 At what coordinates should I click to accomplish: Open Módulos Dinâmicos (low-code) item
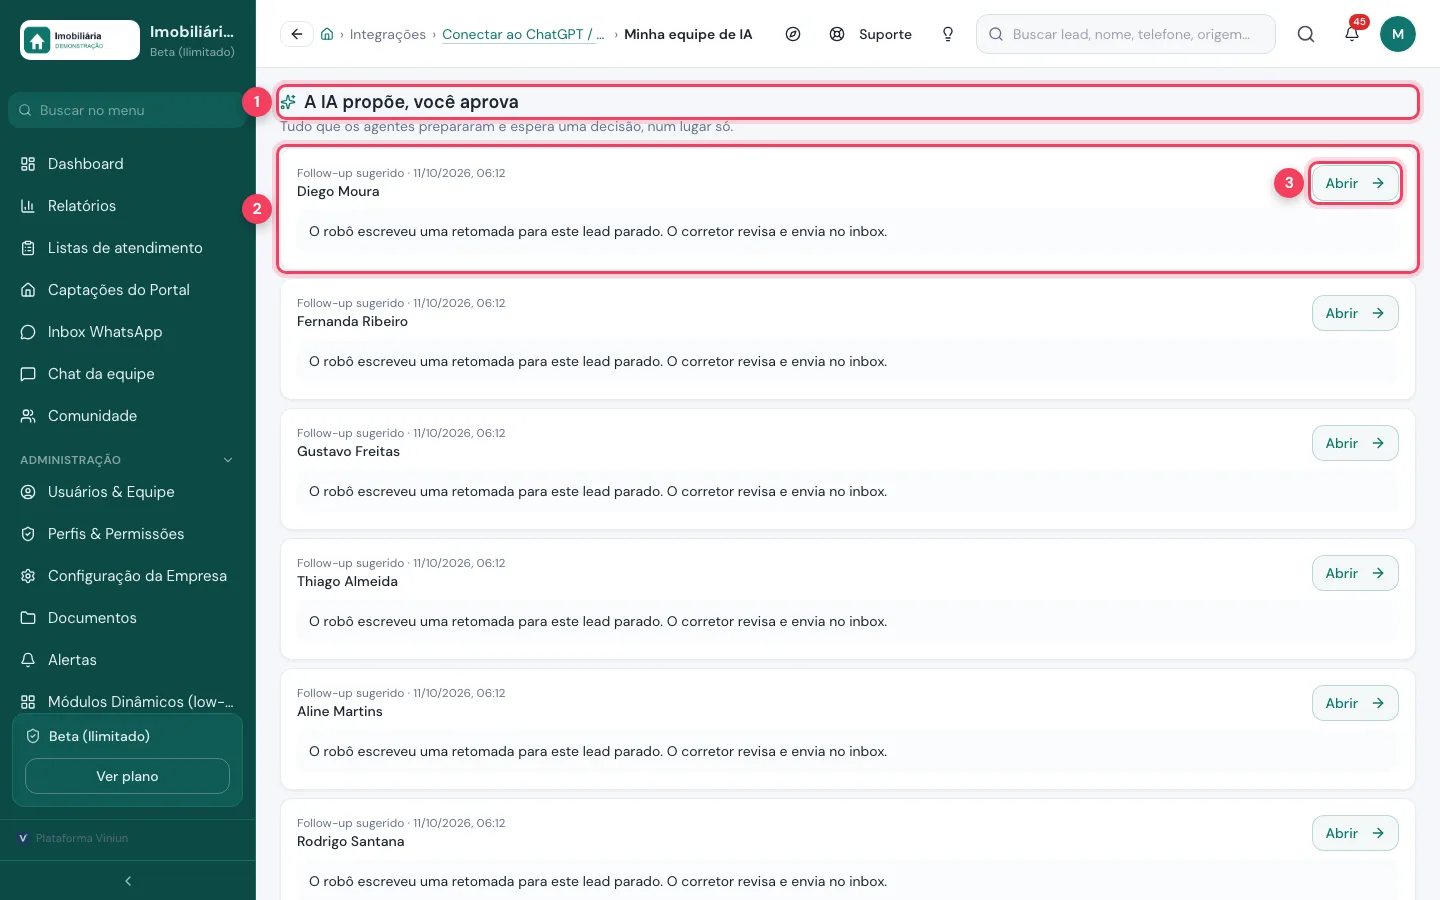click(128, 702)
